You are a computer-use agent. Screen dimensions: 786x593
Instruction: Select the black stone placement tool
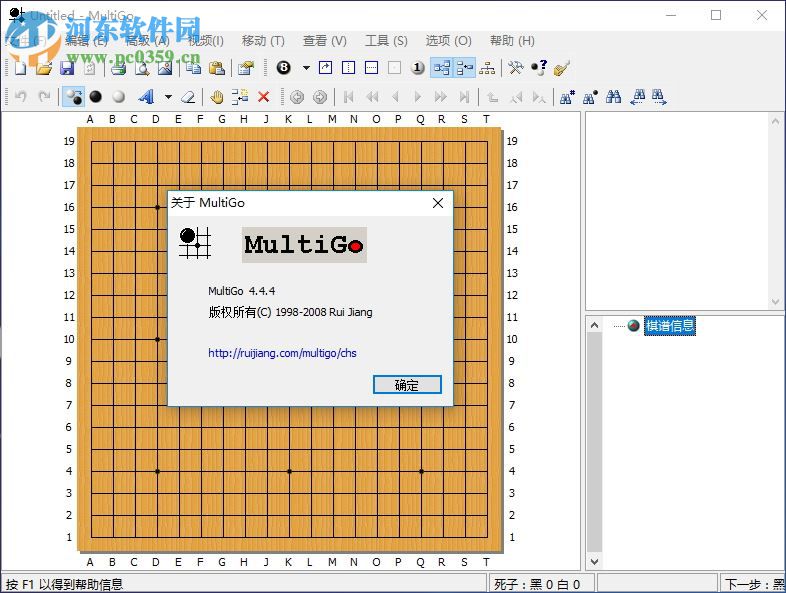(x=96, y=96)
